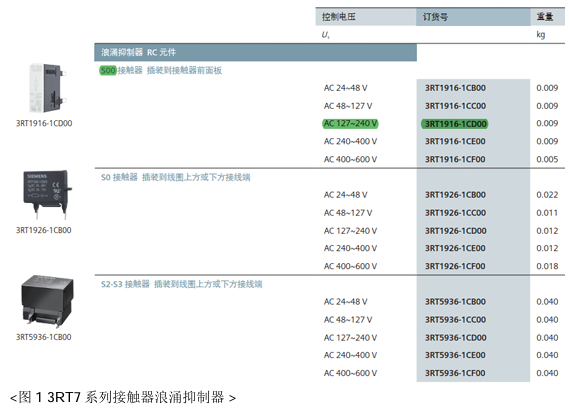Click AC 24~48 V in the 3RT1916-1CB00 row
The height and width of the screenshot is (420, 572).
click(x=345, y=88)
